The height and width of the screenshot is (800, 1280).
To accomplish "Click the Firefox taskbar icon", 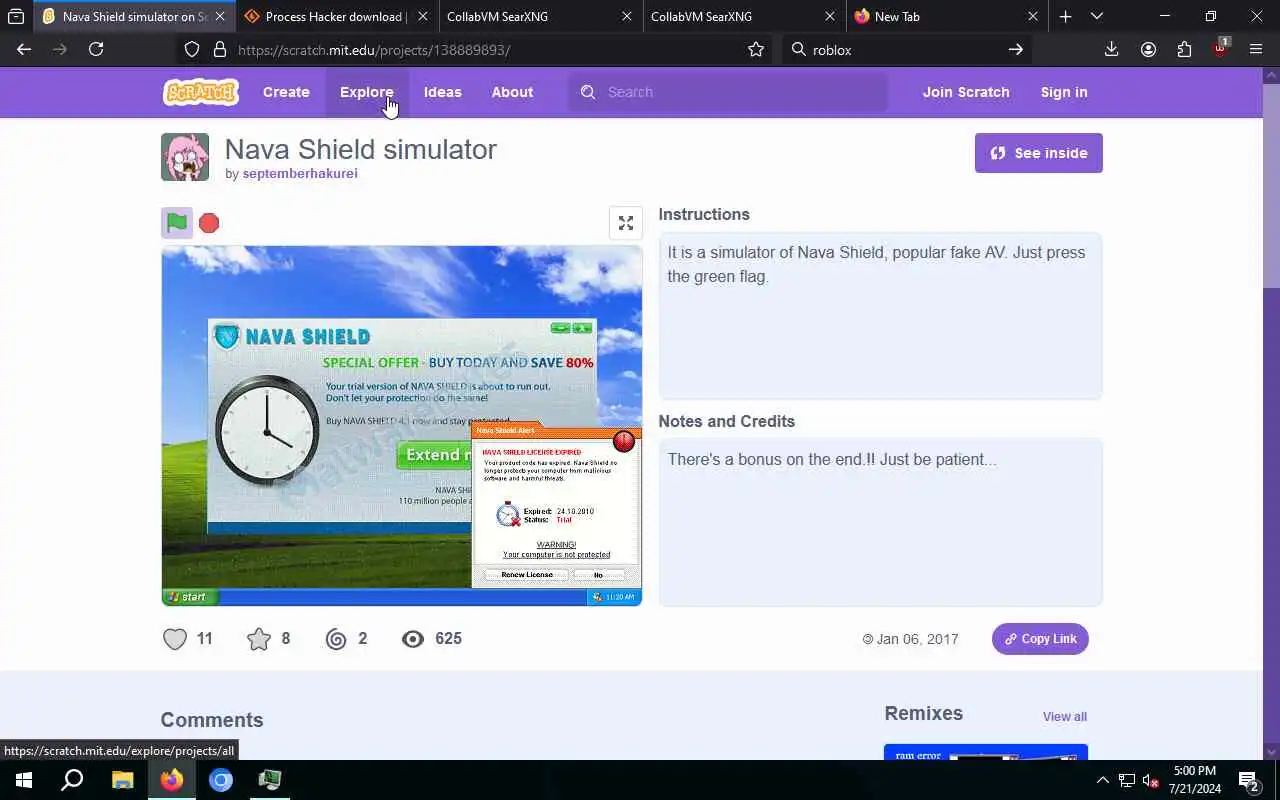I will pos(172,780).
